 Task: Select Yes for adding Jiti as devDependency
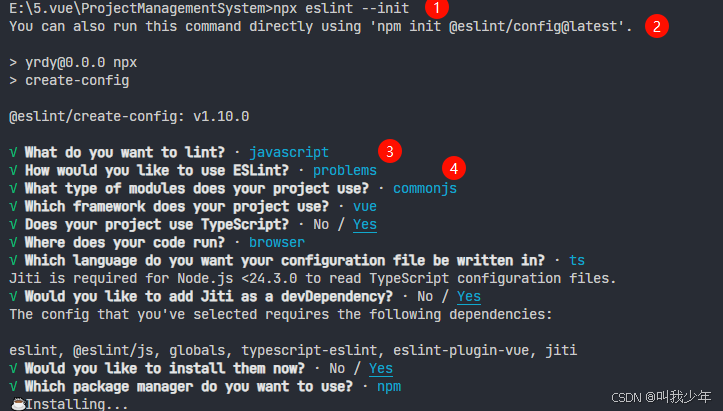(x=468, y=297)
